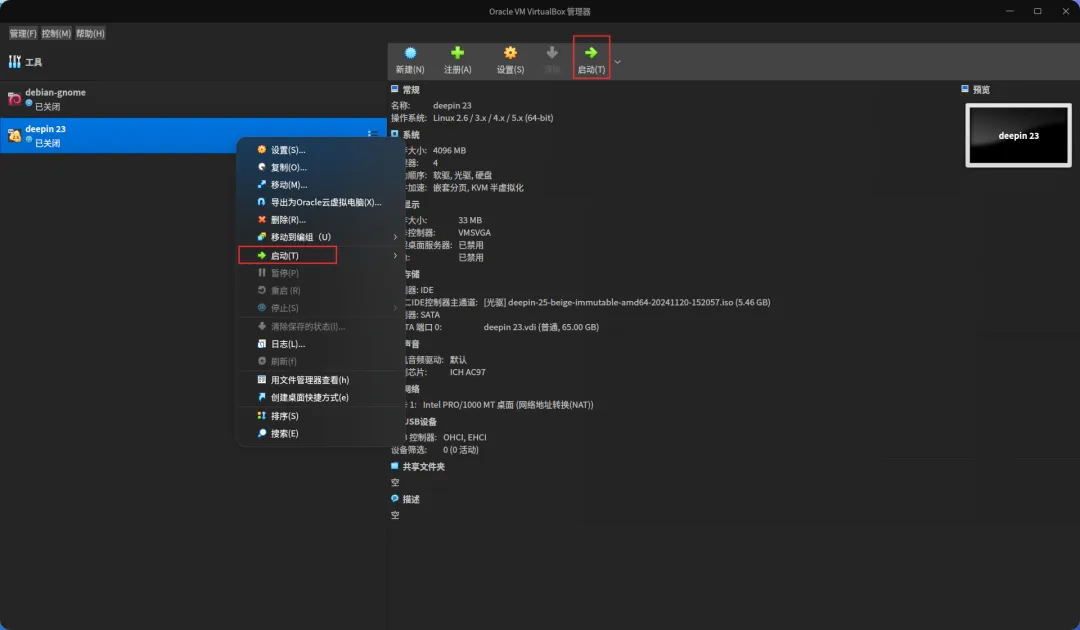
Task: Click the 软驱, 光驱, 硬盘 boot order value
Action: [462, 175]
